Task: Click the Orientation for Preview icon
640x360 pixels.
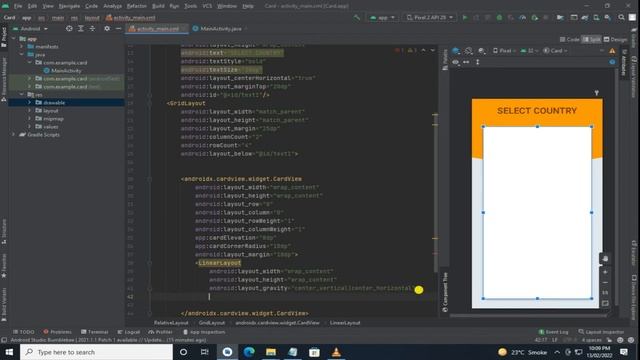Action: (x=469, y=51)
